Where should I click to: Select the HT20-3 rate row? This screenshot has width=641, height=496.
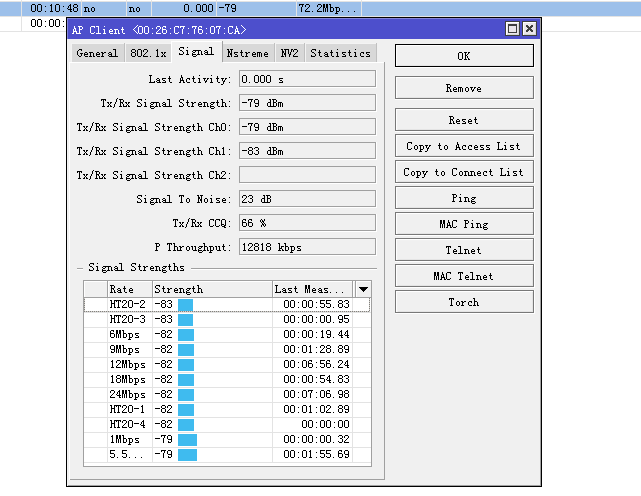coord(227,319)
